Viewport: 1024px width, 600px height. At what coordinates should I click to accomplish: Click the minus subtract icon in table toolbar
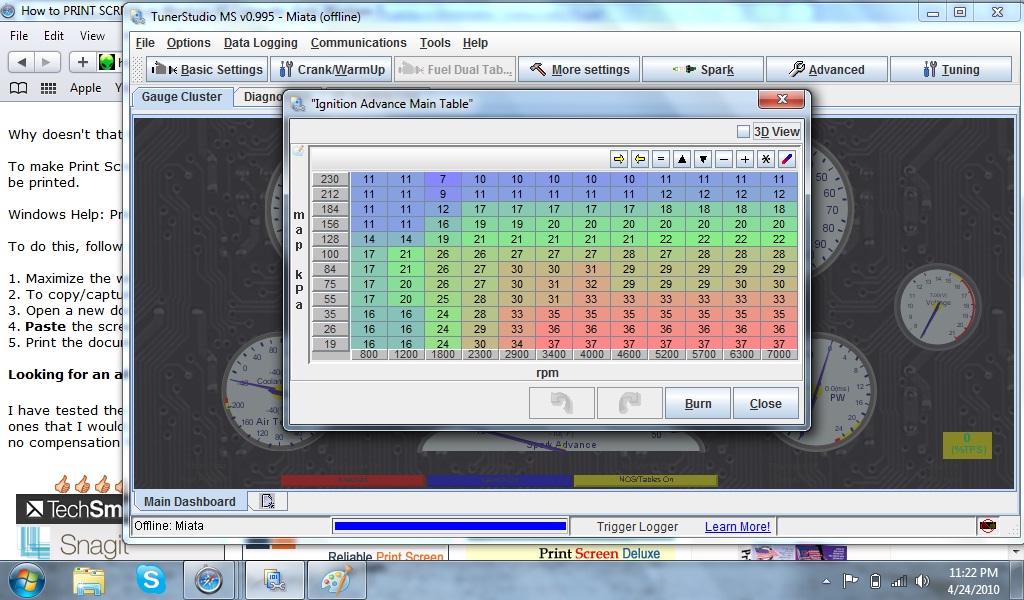(x=724, y=159)
